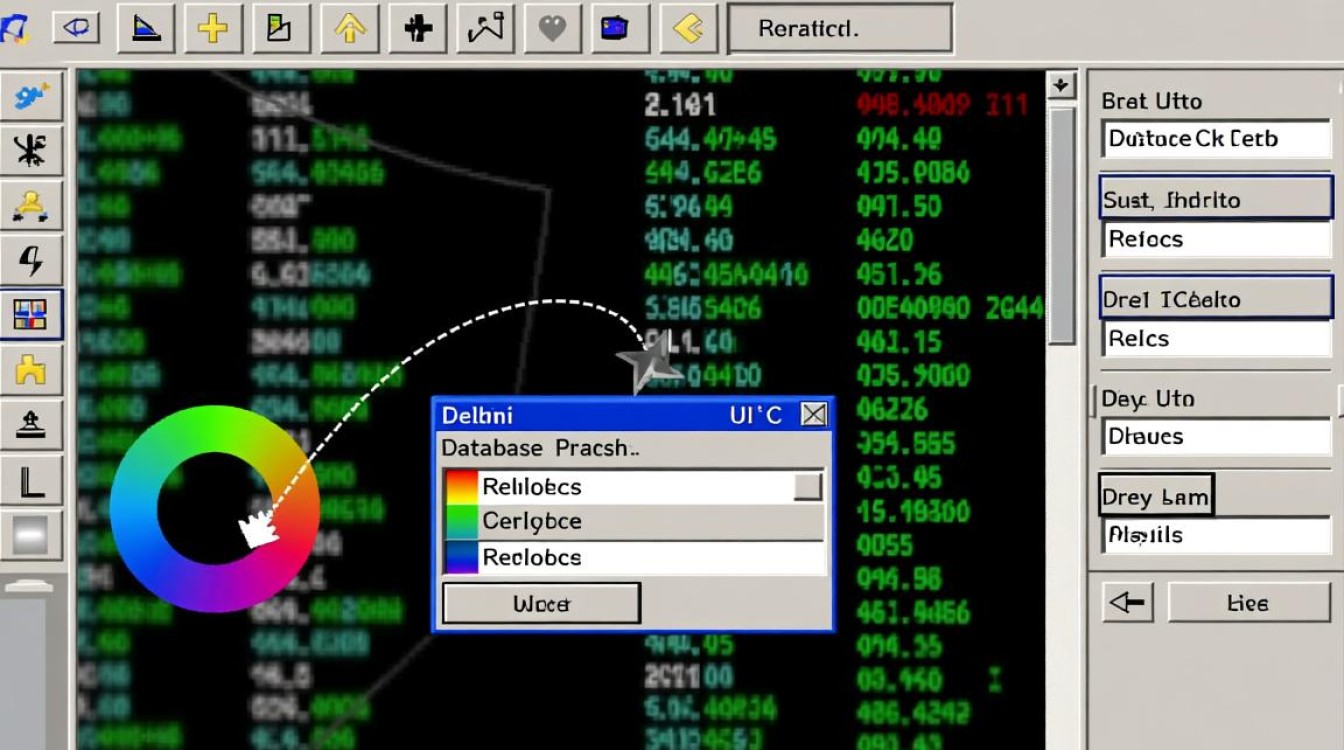The width and height of the screenshot is (1344, 750).
Task: Select the Reclobcs row with blue swatch
Action: coord(632,557)
